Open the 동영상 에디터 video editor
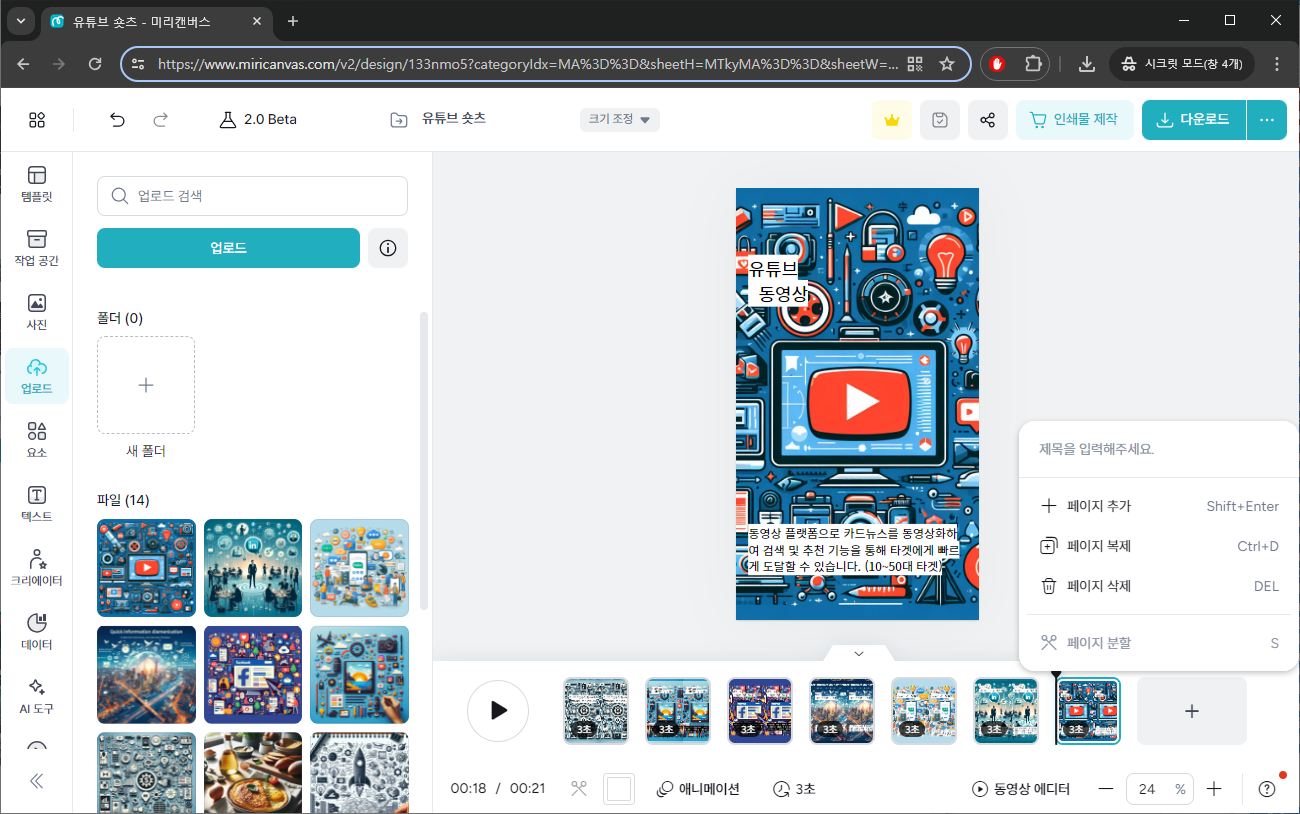 click(x=1021, y=789)
